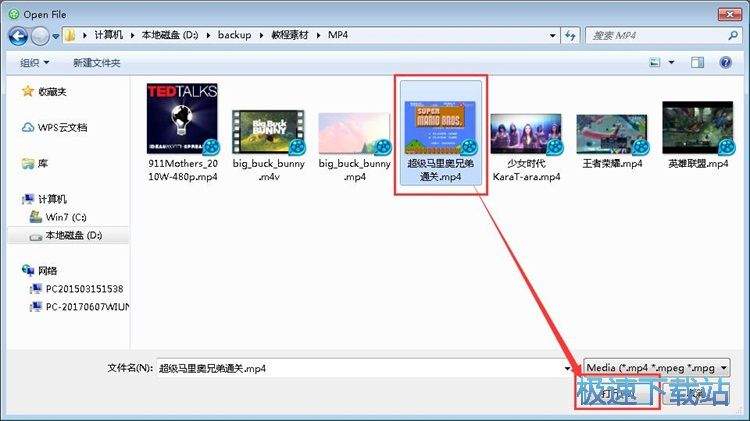Click the Back navigation arrow
750x421 pixels.
pyautogui.click(x=18, y=36)
